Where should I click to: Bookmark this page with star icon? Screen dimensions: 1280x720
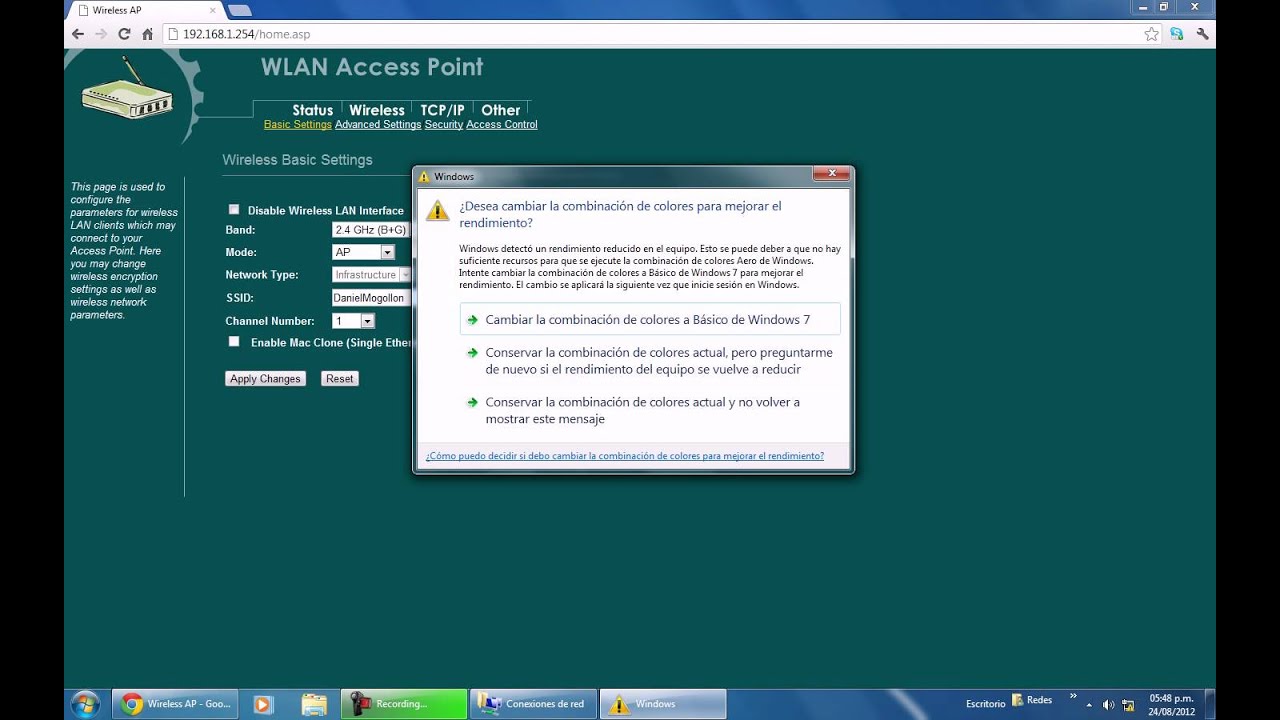tap(1151, 34)
